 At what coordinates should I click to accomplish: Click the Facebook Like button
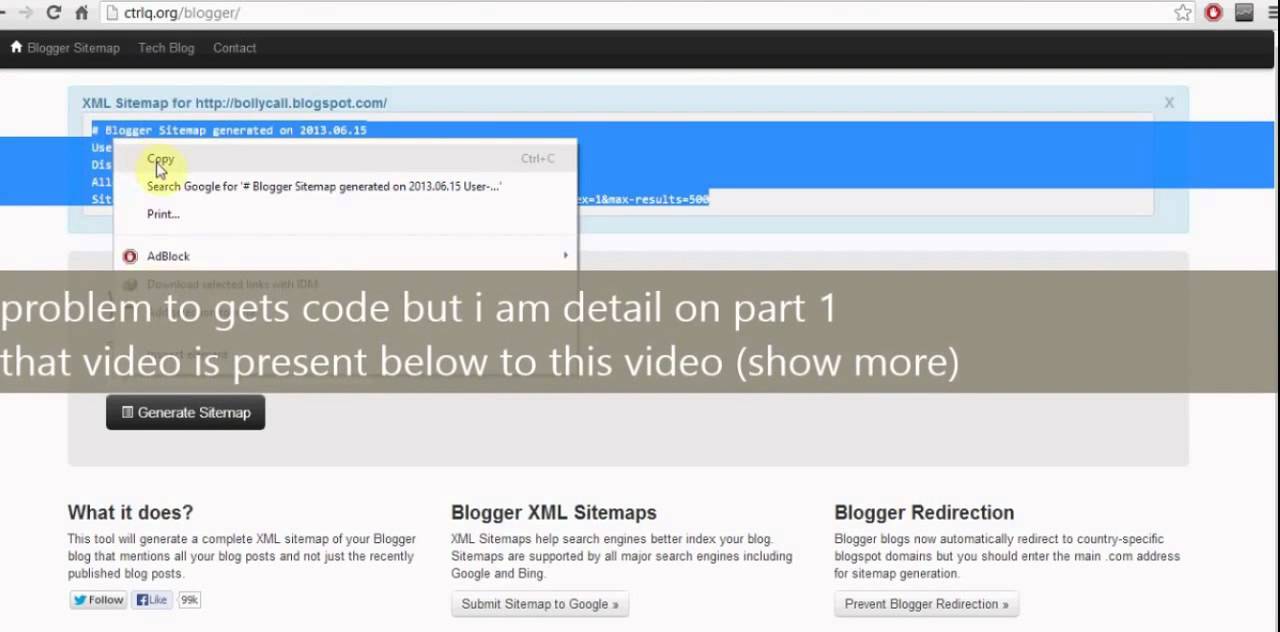pyautogui.click(x=153, y=600)
